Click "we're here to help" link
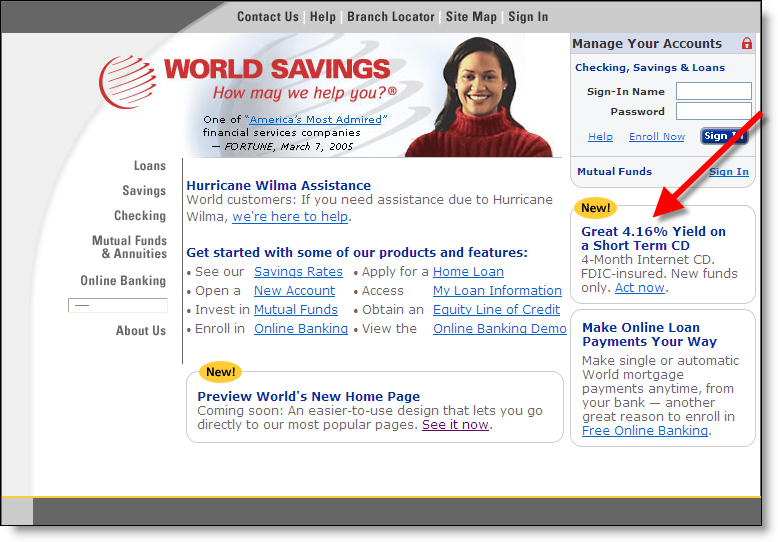 (x=290, y=217)
